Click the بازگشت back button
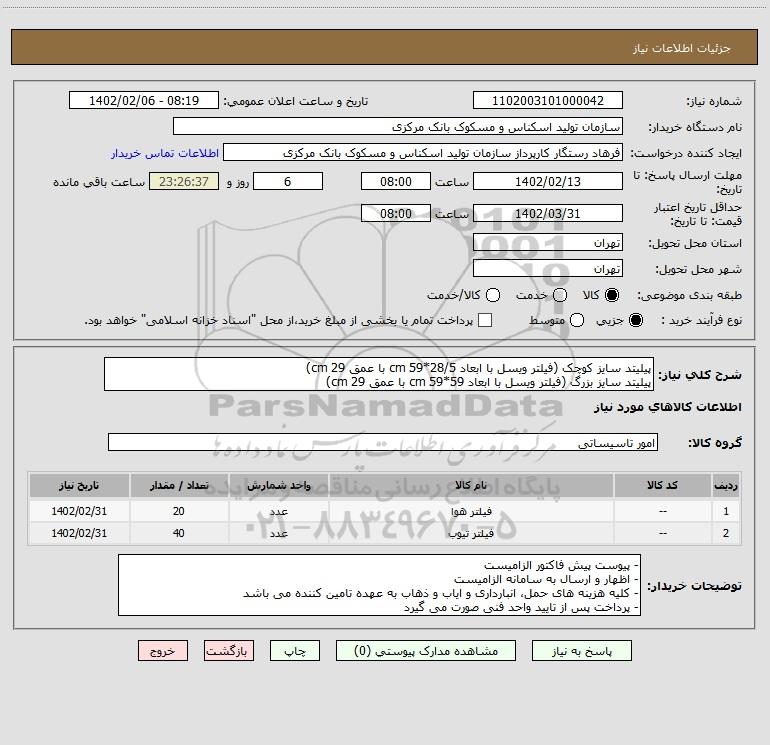 coord(229,651)
